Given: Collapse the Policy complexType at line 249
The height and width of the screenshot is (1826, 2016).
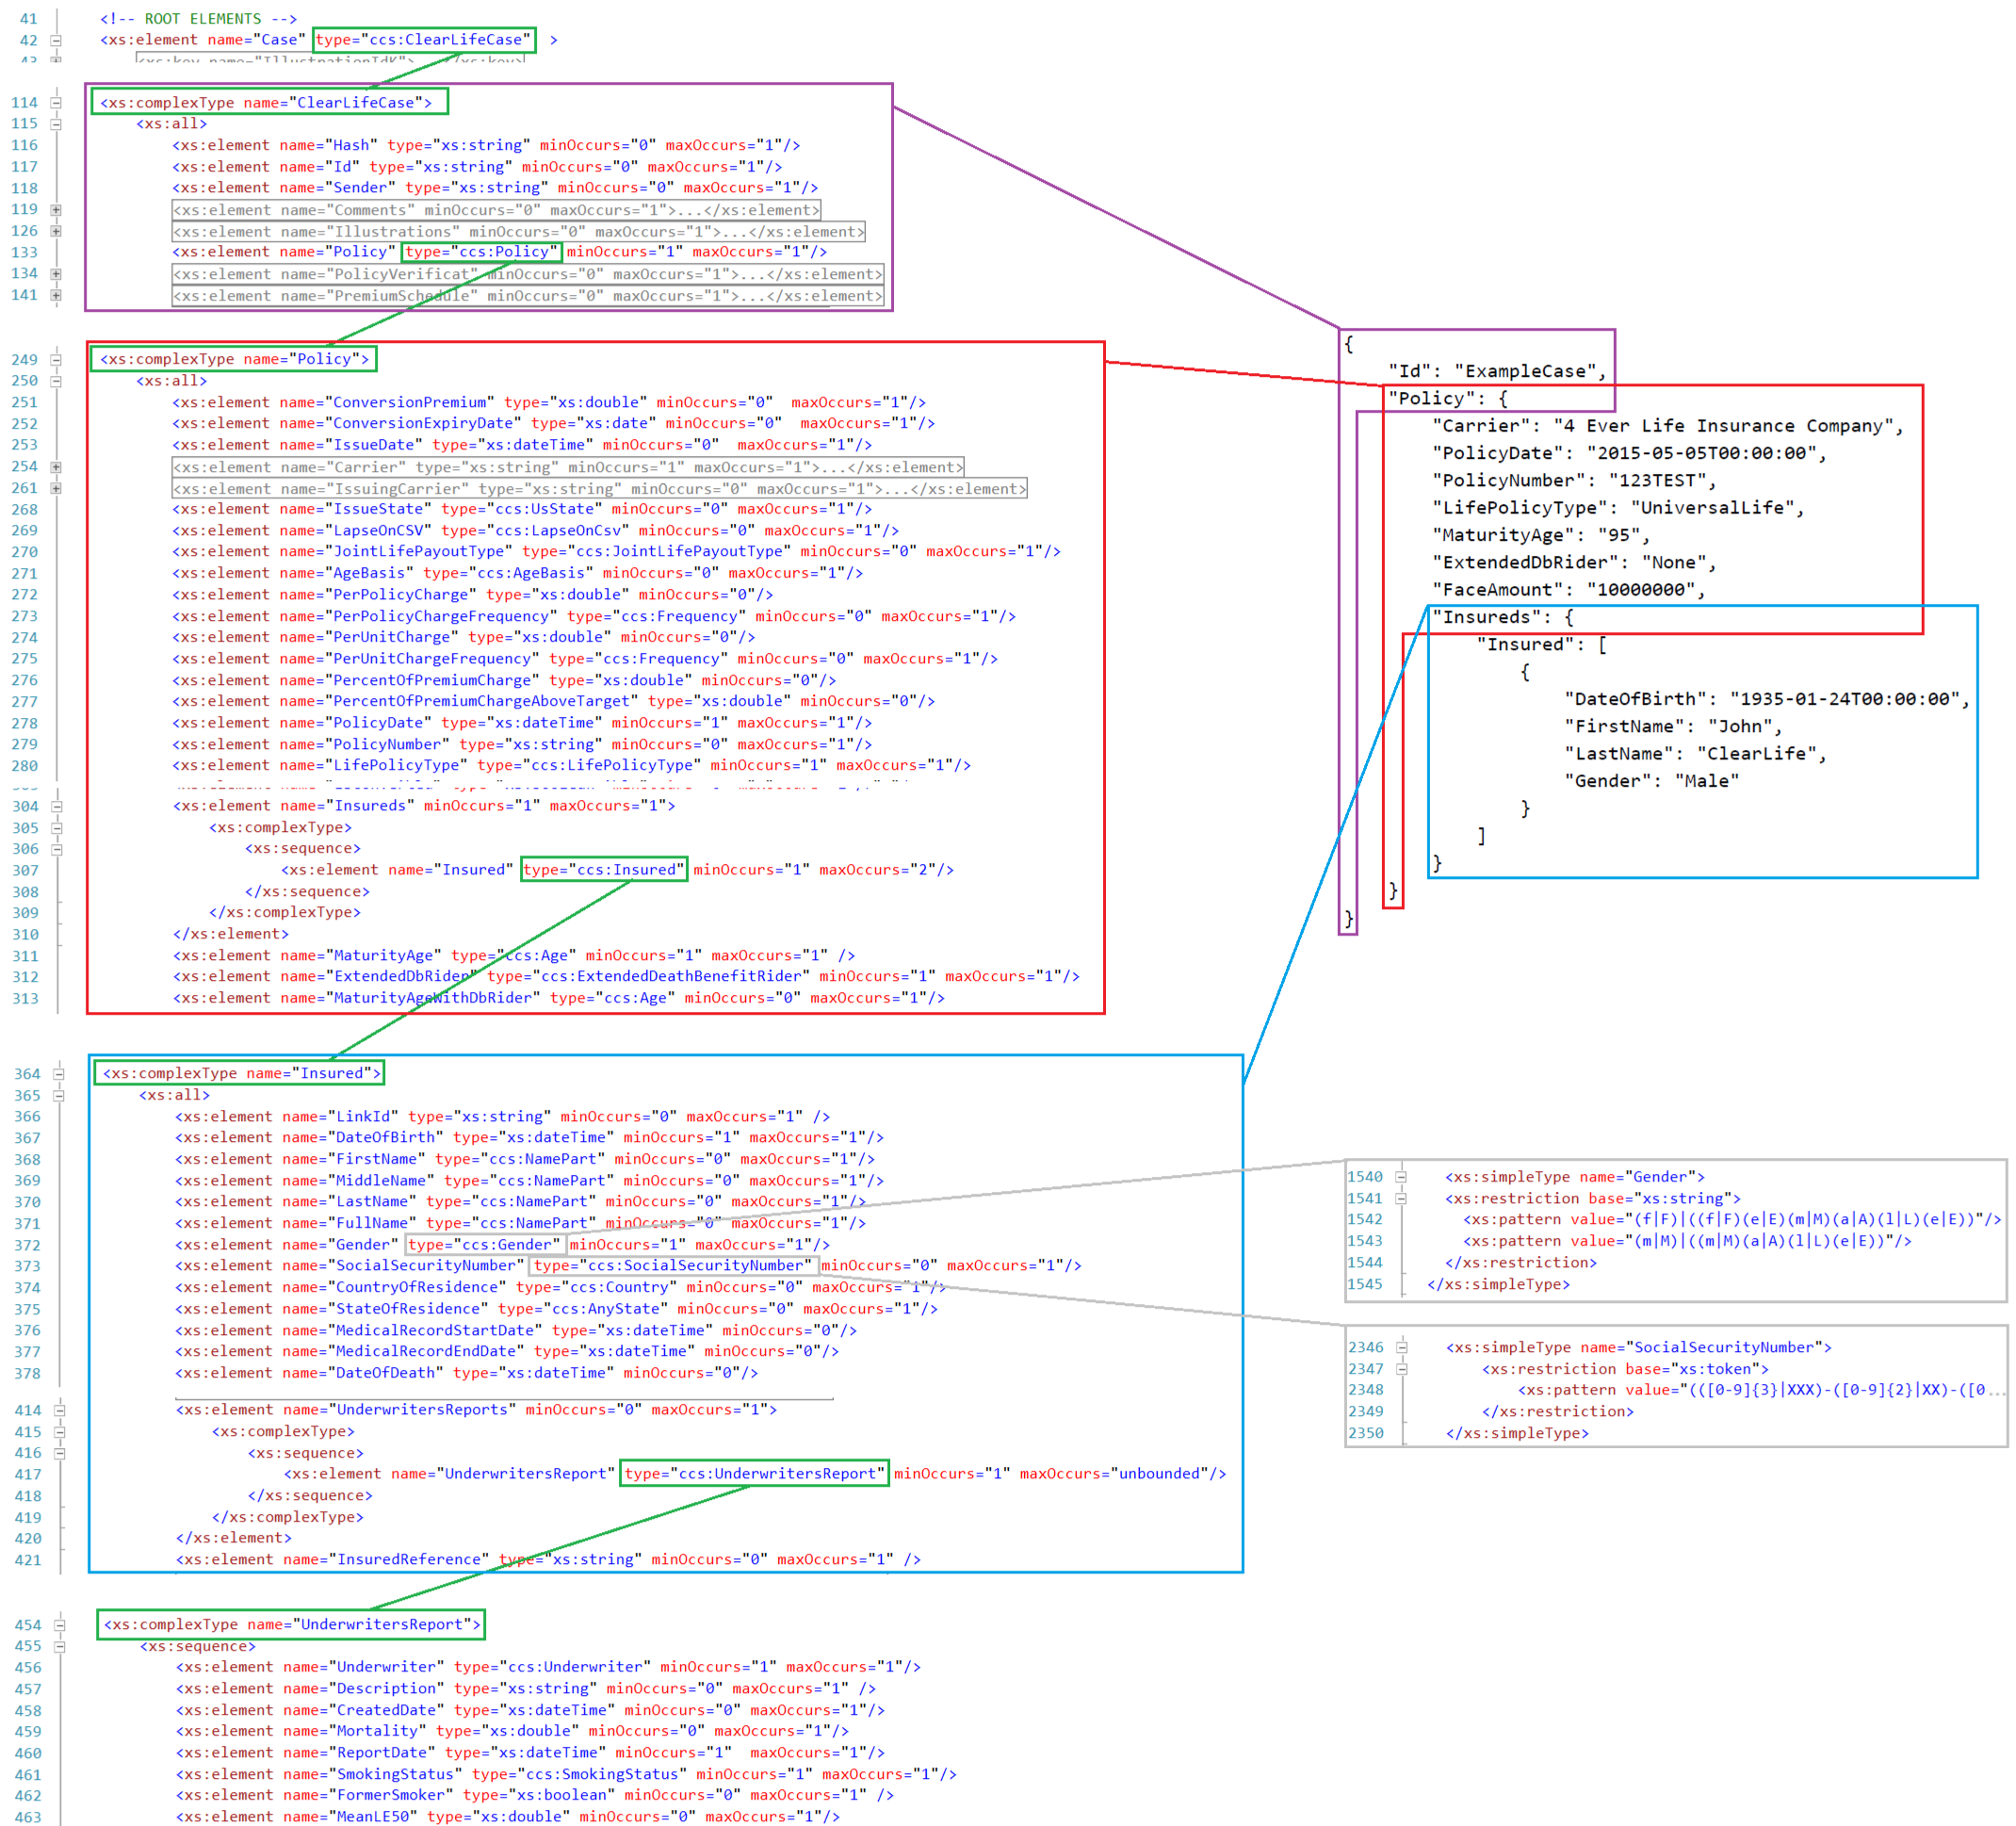Looking at the screenshot, I should click(x=56, y=360).
